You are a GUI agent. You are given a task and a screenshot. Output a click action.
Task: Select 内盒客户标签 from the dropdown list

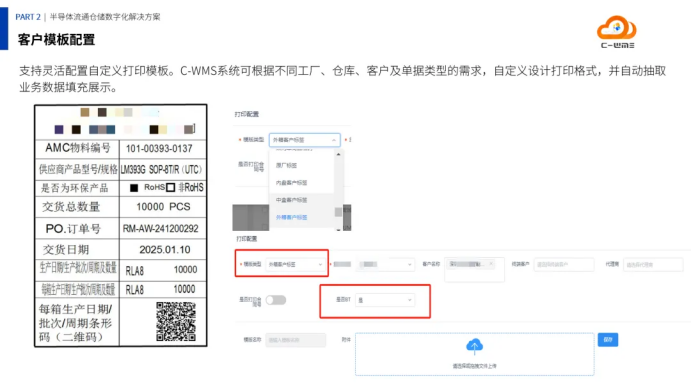(291, 183)
